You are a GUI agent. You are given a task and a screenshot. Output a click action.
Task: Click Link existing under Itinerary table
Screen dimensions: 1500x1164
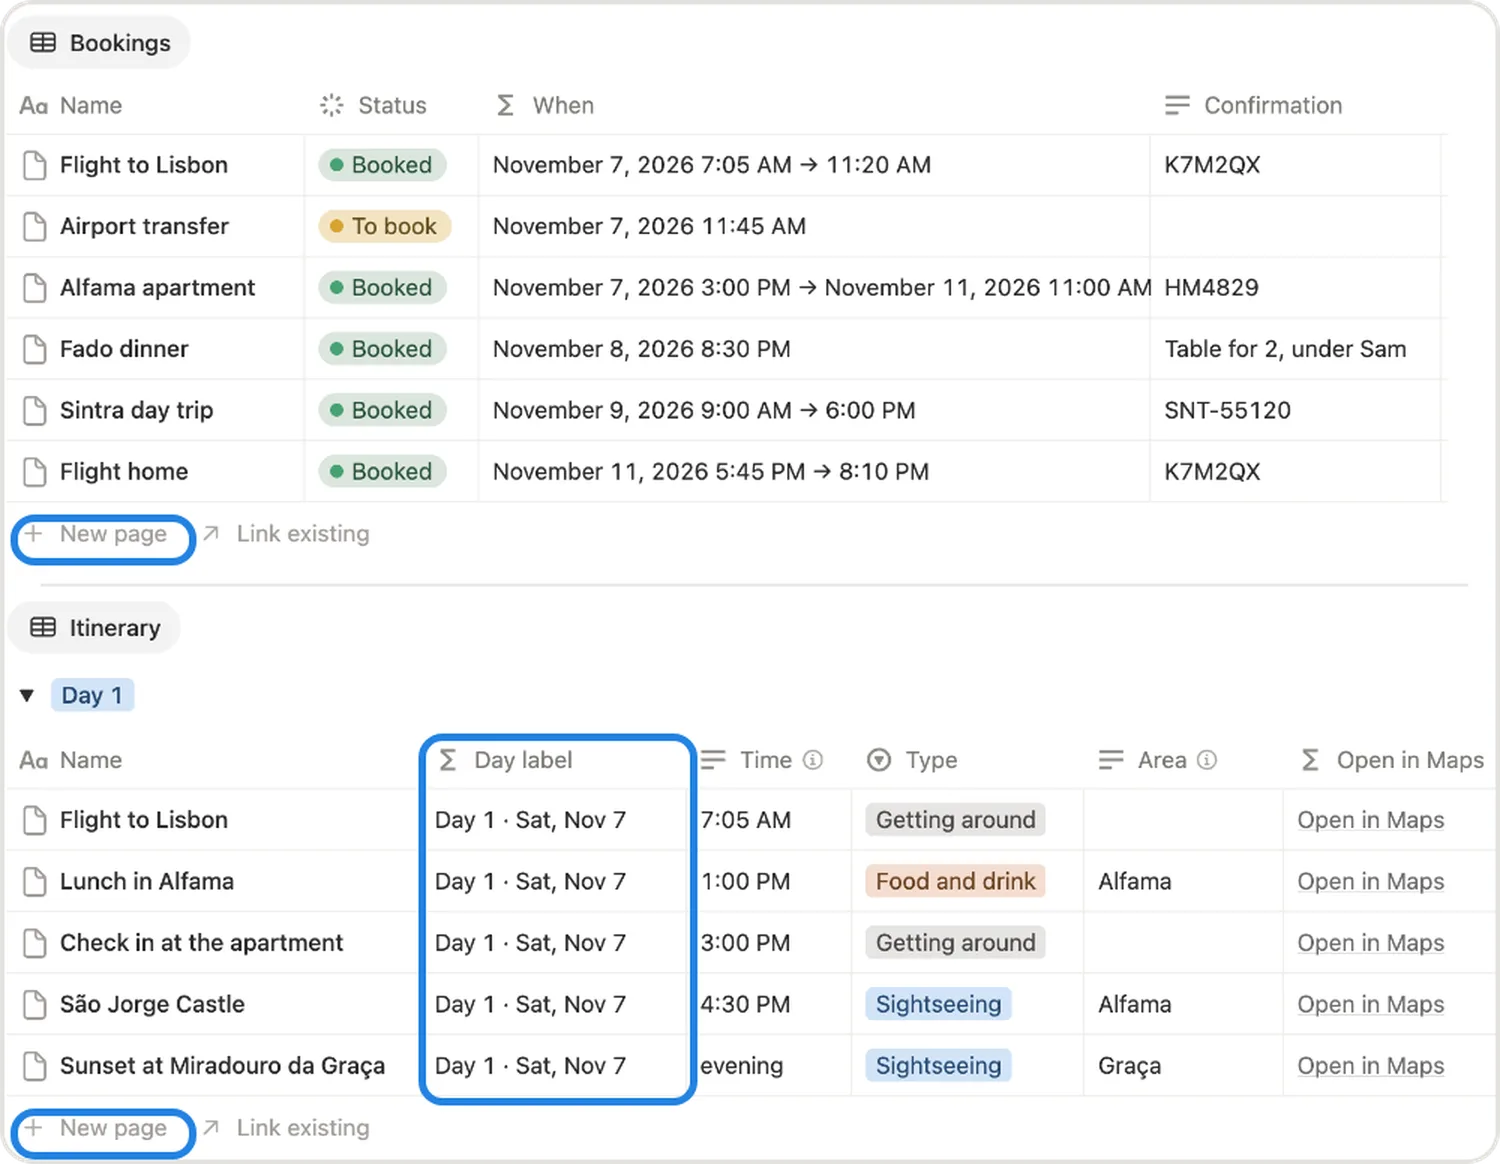(286, 1128)
